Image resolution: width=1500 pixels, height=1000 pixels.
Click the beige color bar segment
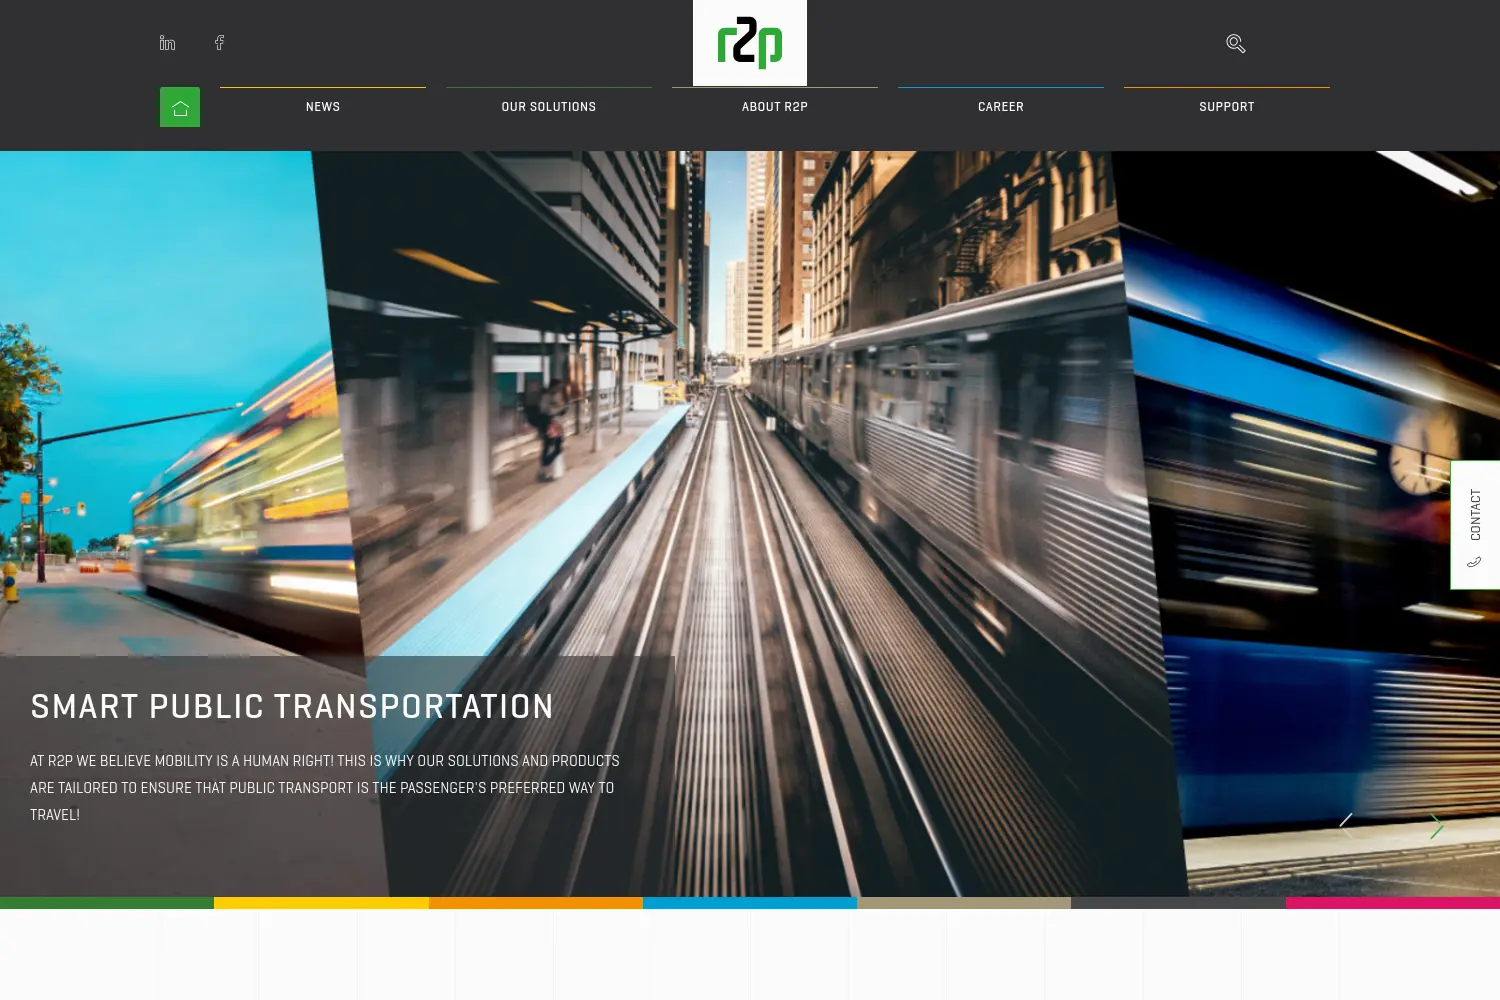coord(964,903)
